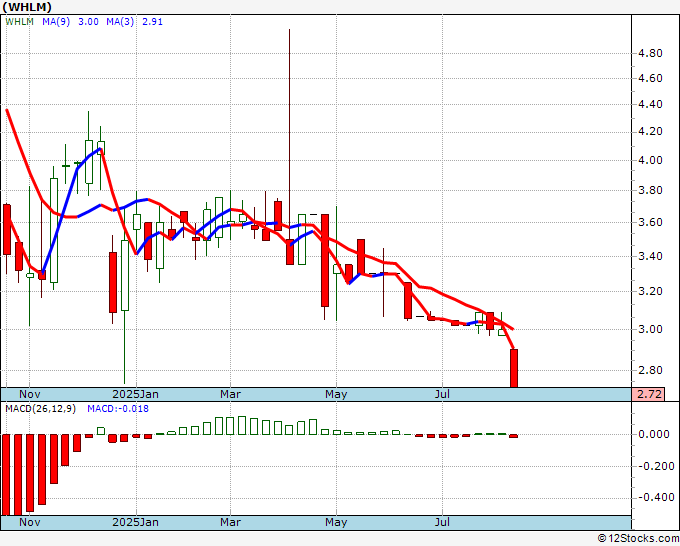Click the 3.00 price axis label

tap(651, 329)
